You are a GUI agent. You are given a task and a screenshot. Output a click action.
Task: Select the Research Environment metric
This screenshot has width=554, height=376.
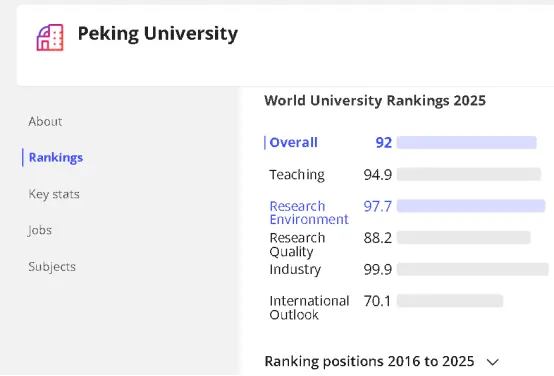[x=309, y=213]
